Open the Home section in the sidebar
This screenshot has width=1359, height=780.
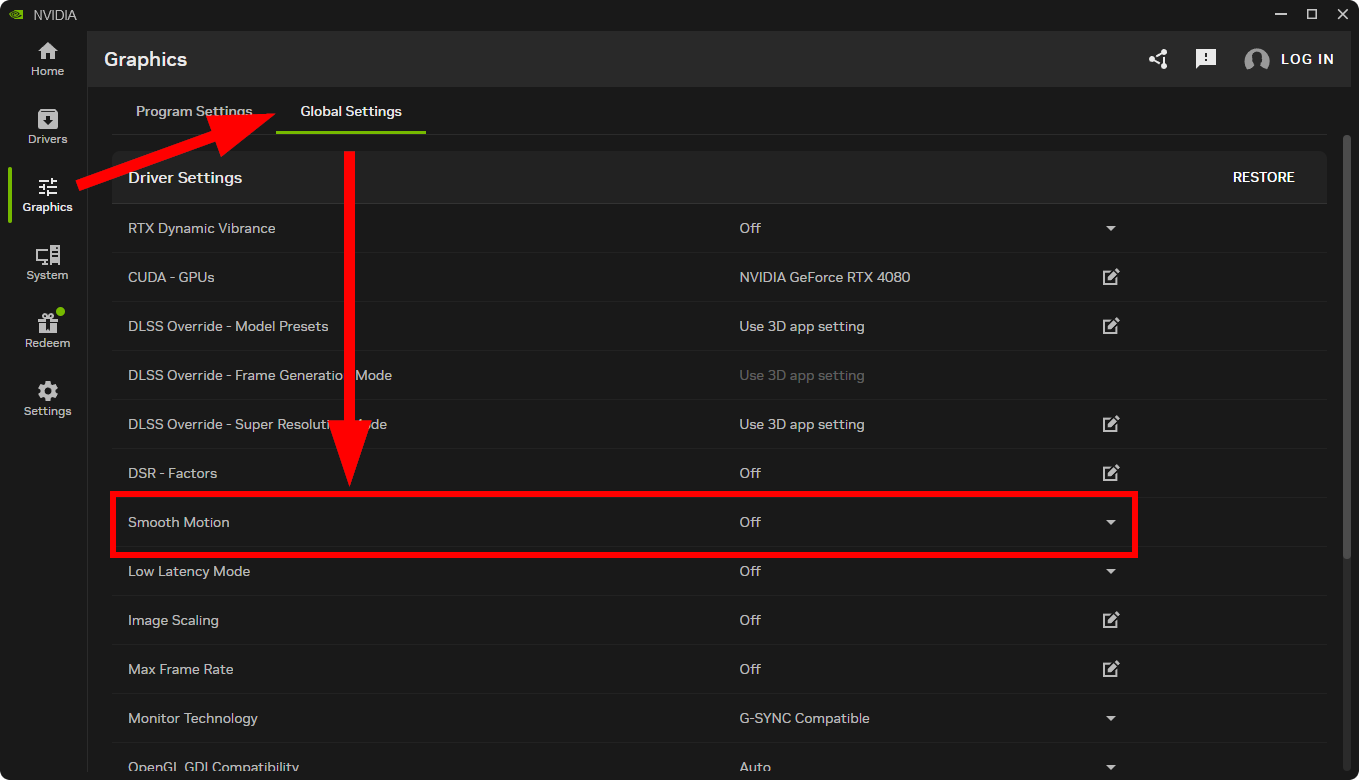coord(46,58)
